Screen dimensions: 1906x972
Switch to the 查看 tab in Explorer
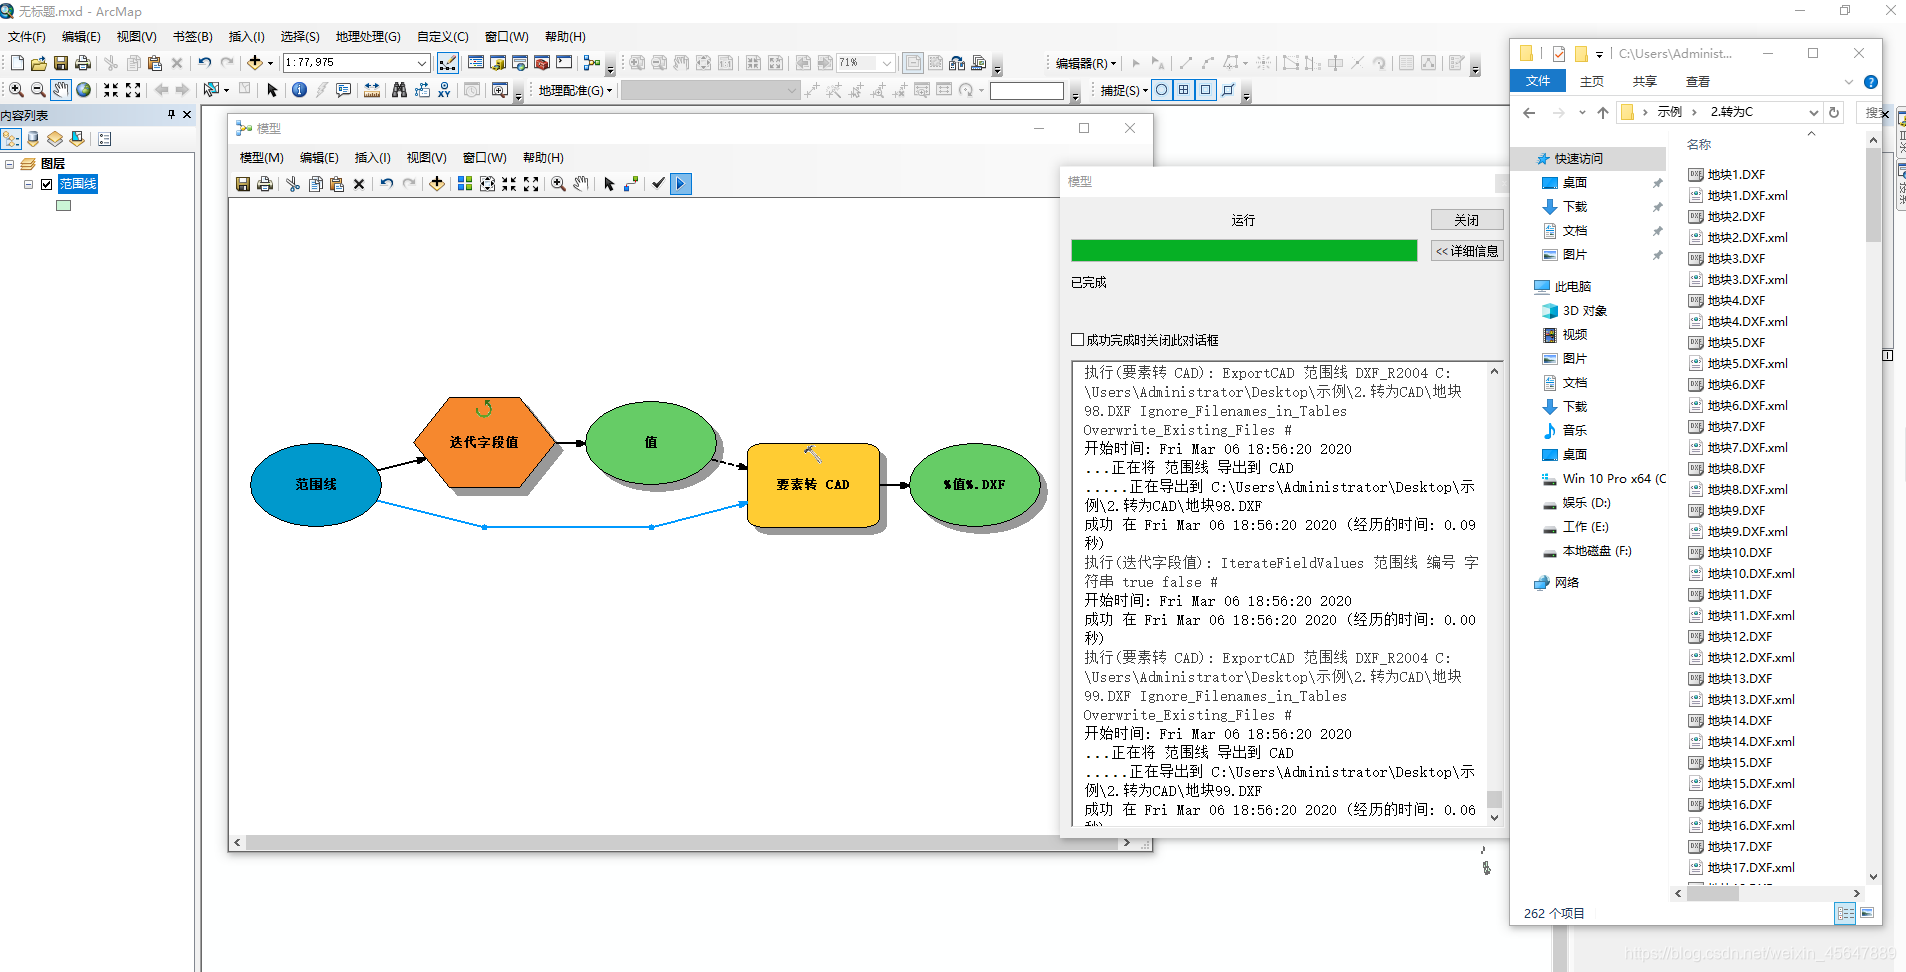(x=1698, y=82)
